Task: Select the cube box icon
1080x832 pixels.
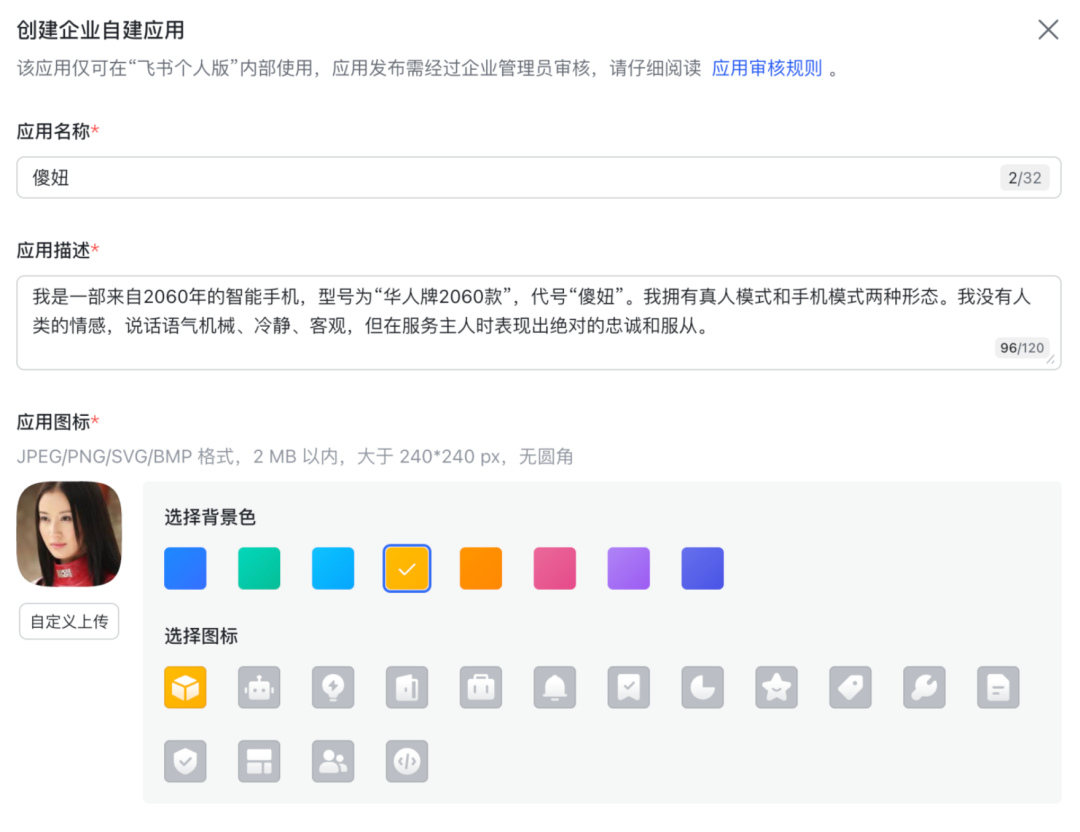Action: pos(185,687)
